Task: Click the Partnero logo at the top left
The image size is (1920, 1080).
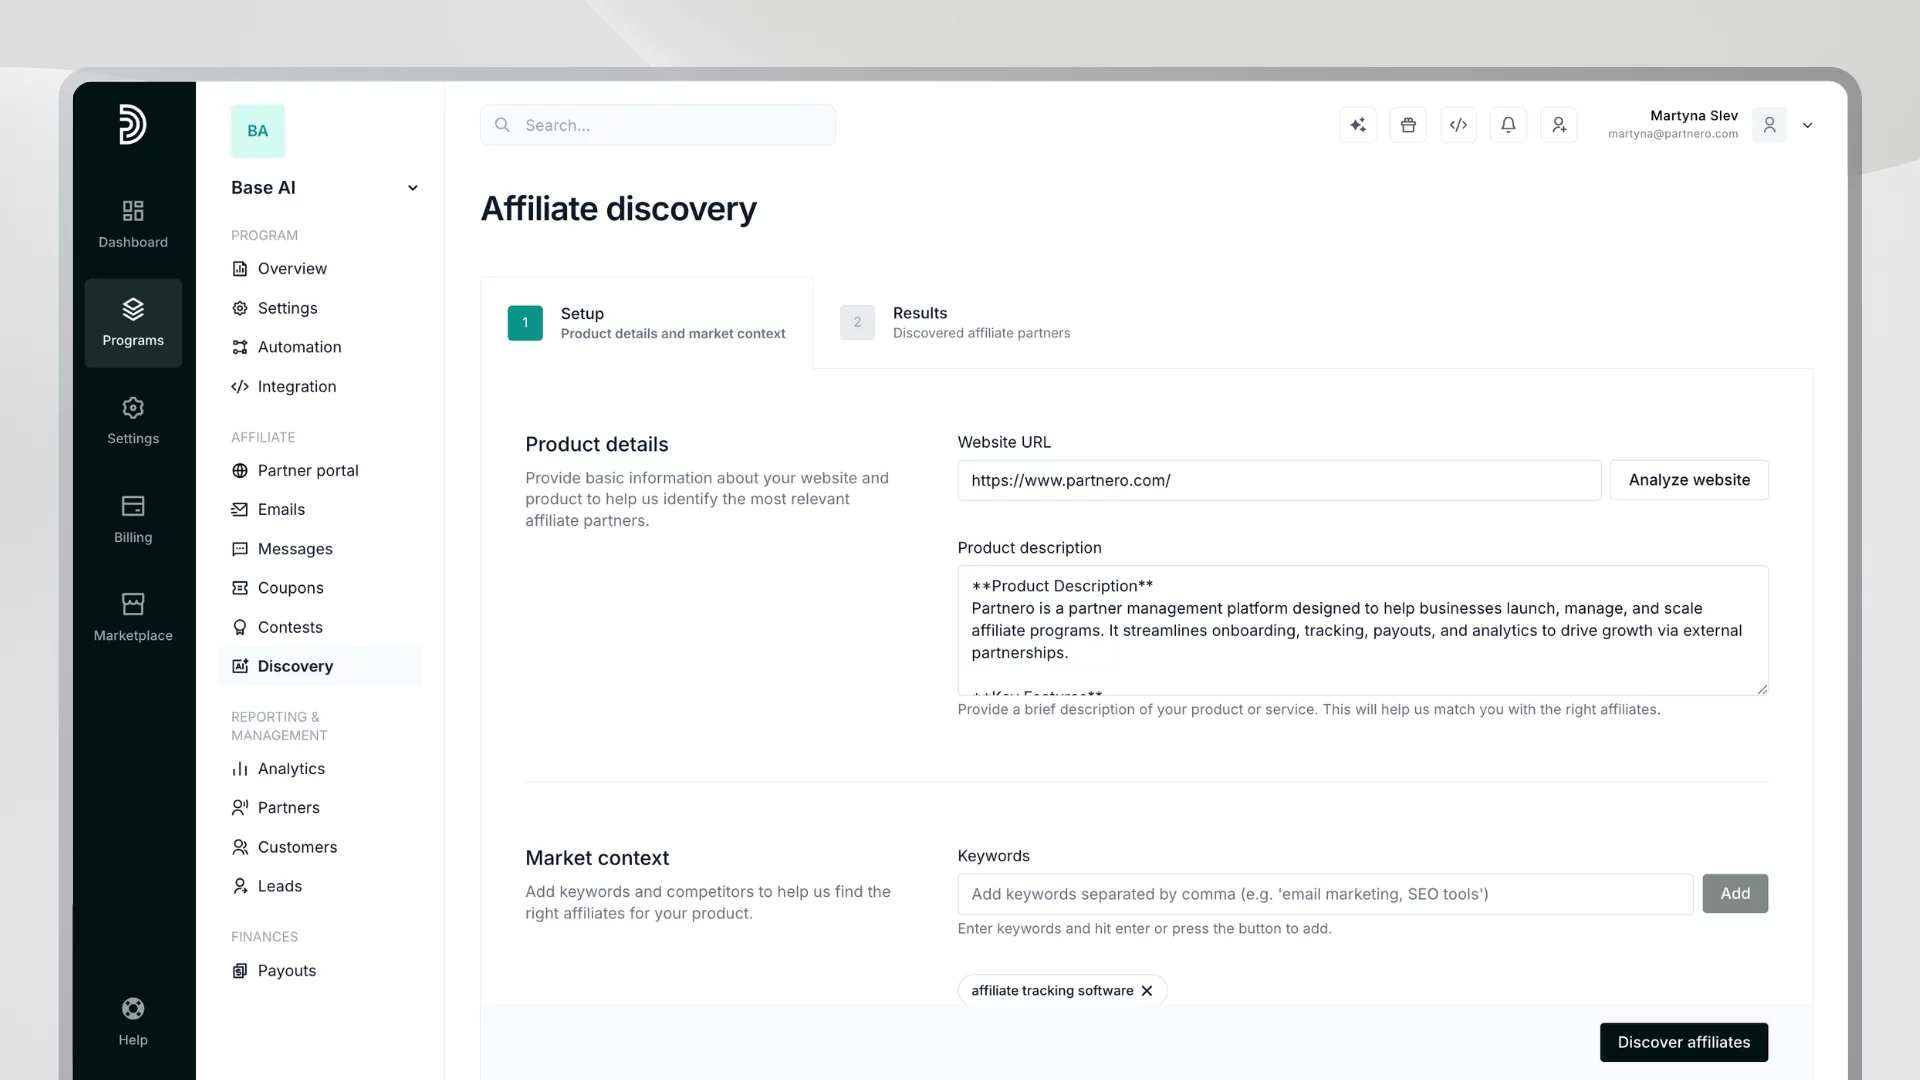Action: click(x=133, y=124)
